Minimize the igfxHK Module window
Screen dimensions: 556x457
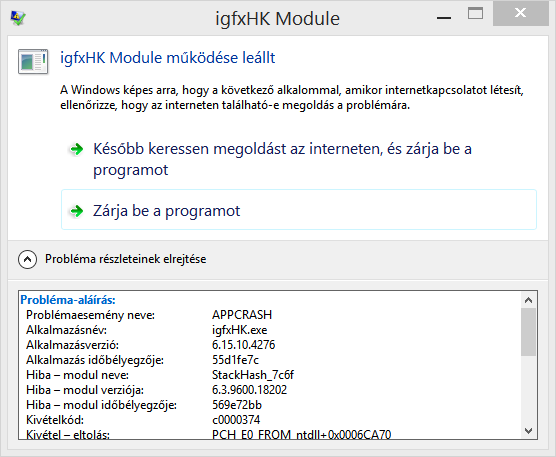(444, 17)
